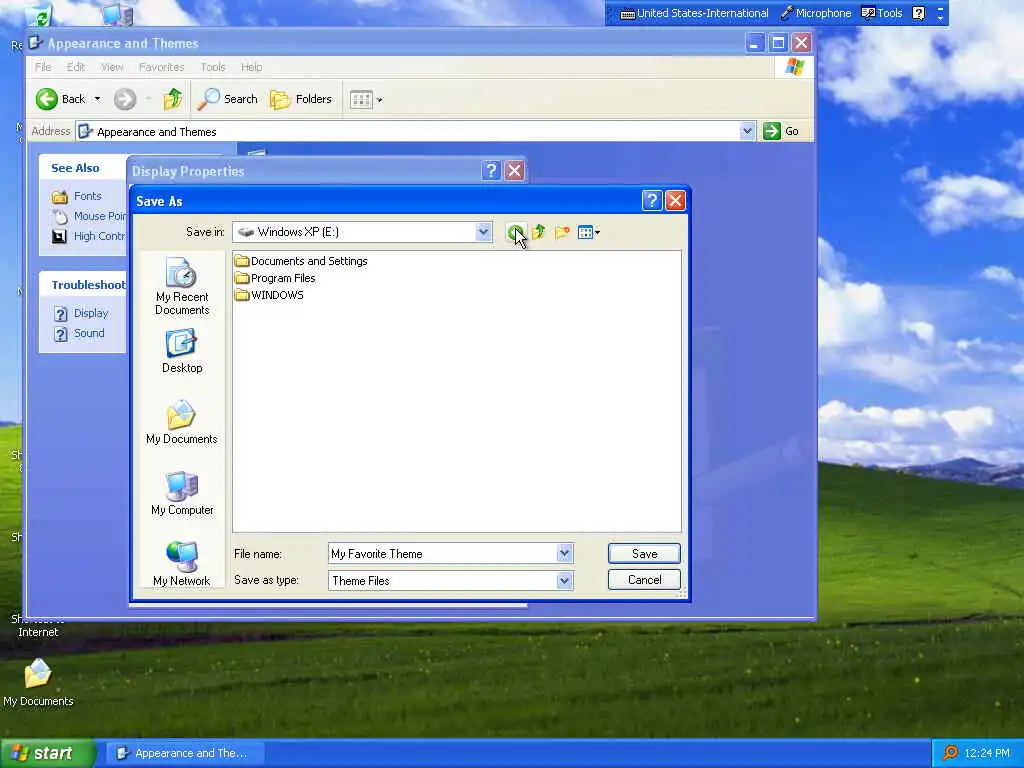Open My Network places shortcut
This screenshot has width=1024, height=768.
[x=182, y=564]
